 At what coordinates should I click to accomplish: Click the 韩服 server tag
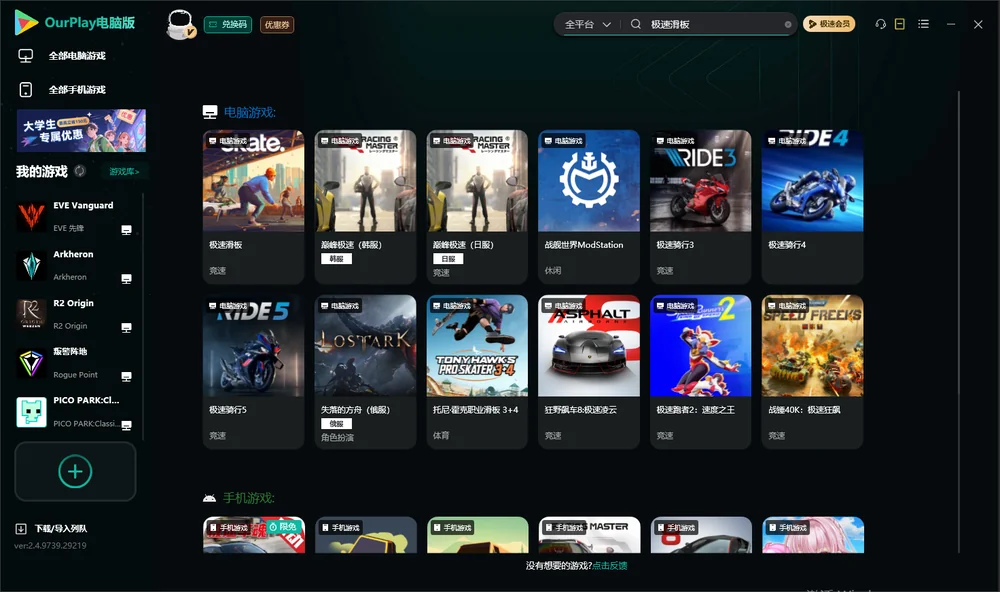tap(337, 259)
